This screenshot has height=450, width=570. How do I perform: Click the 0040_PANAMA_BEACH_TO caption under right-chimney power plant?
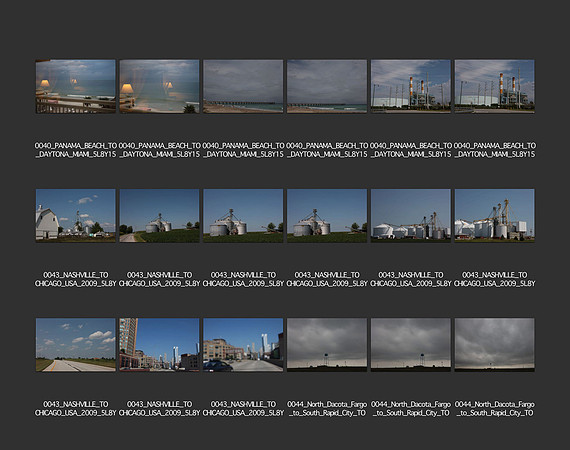pos(494,150)
